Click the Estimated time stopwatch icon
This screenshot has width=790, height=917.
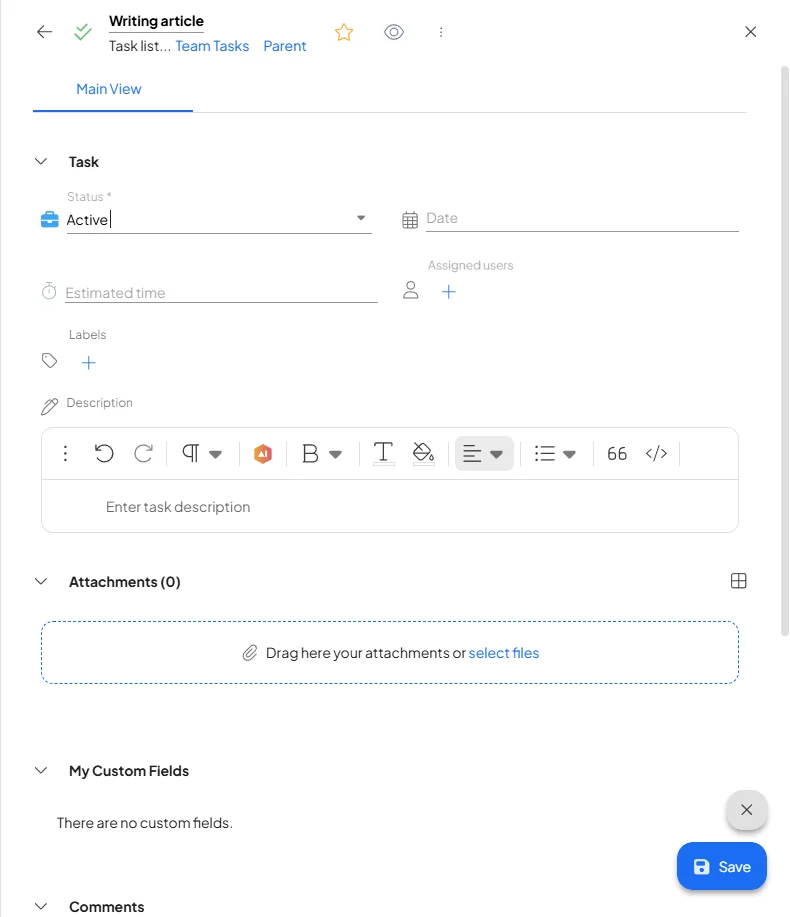(49, 291)
